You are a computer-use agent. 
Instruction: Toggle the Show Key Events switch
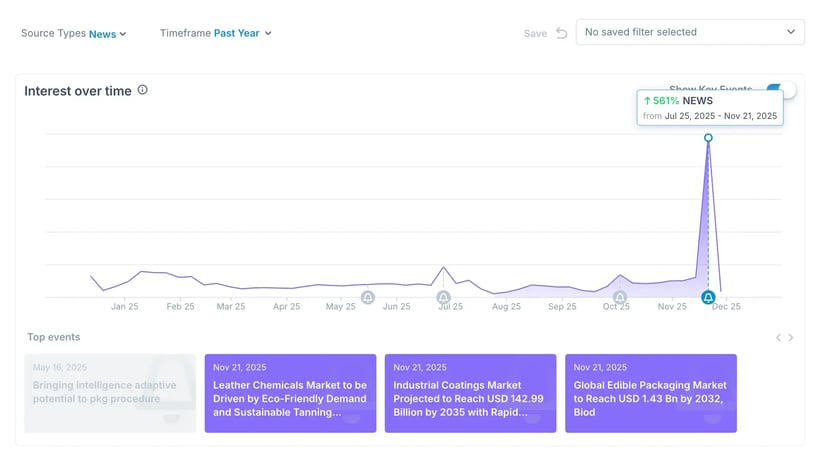pos(781,89)
